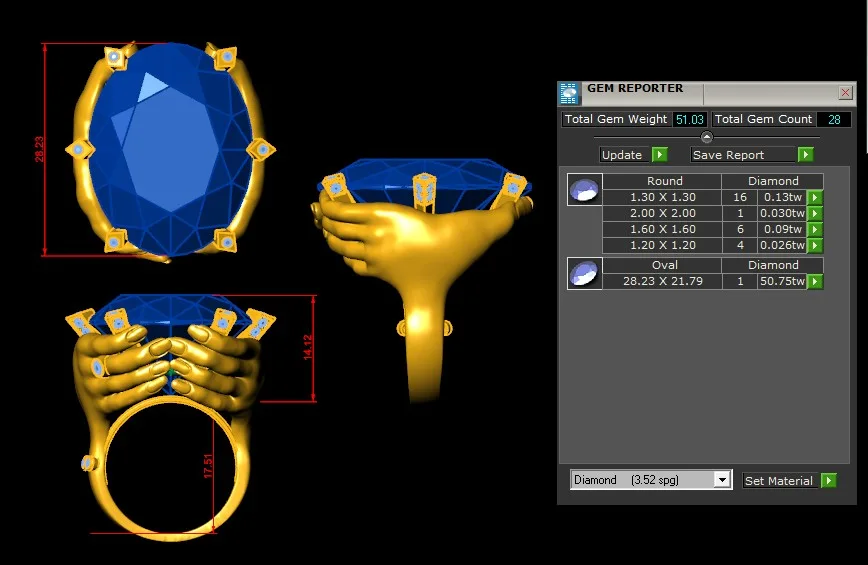Screen dimensions: 868x565
Task: Click green arrow for 1.30 X 1.30 row
Action: tap(815, 198)
